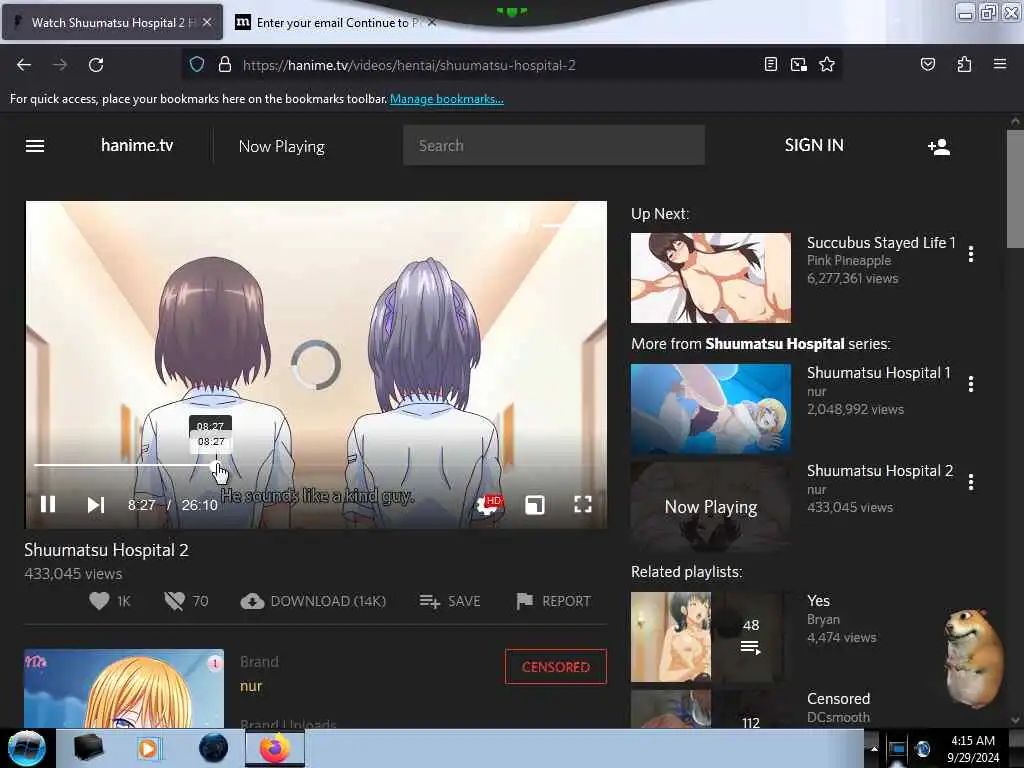Open the hanime.tv site hamburger menu
This screenshot has height=768, width=1024.
click(x=35, y=146)
